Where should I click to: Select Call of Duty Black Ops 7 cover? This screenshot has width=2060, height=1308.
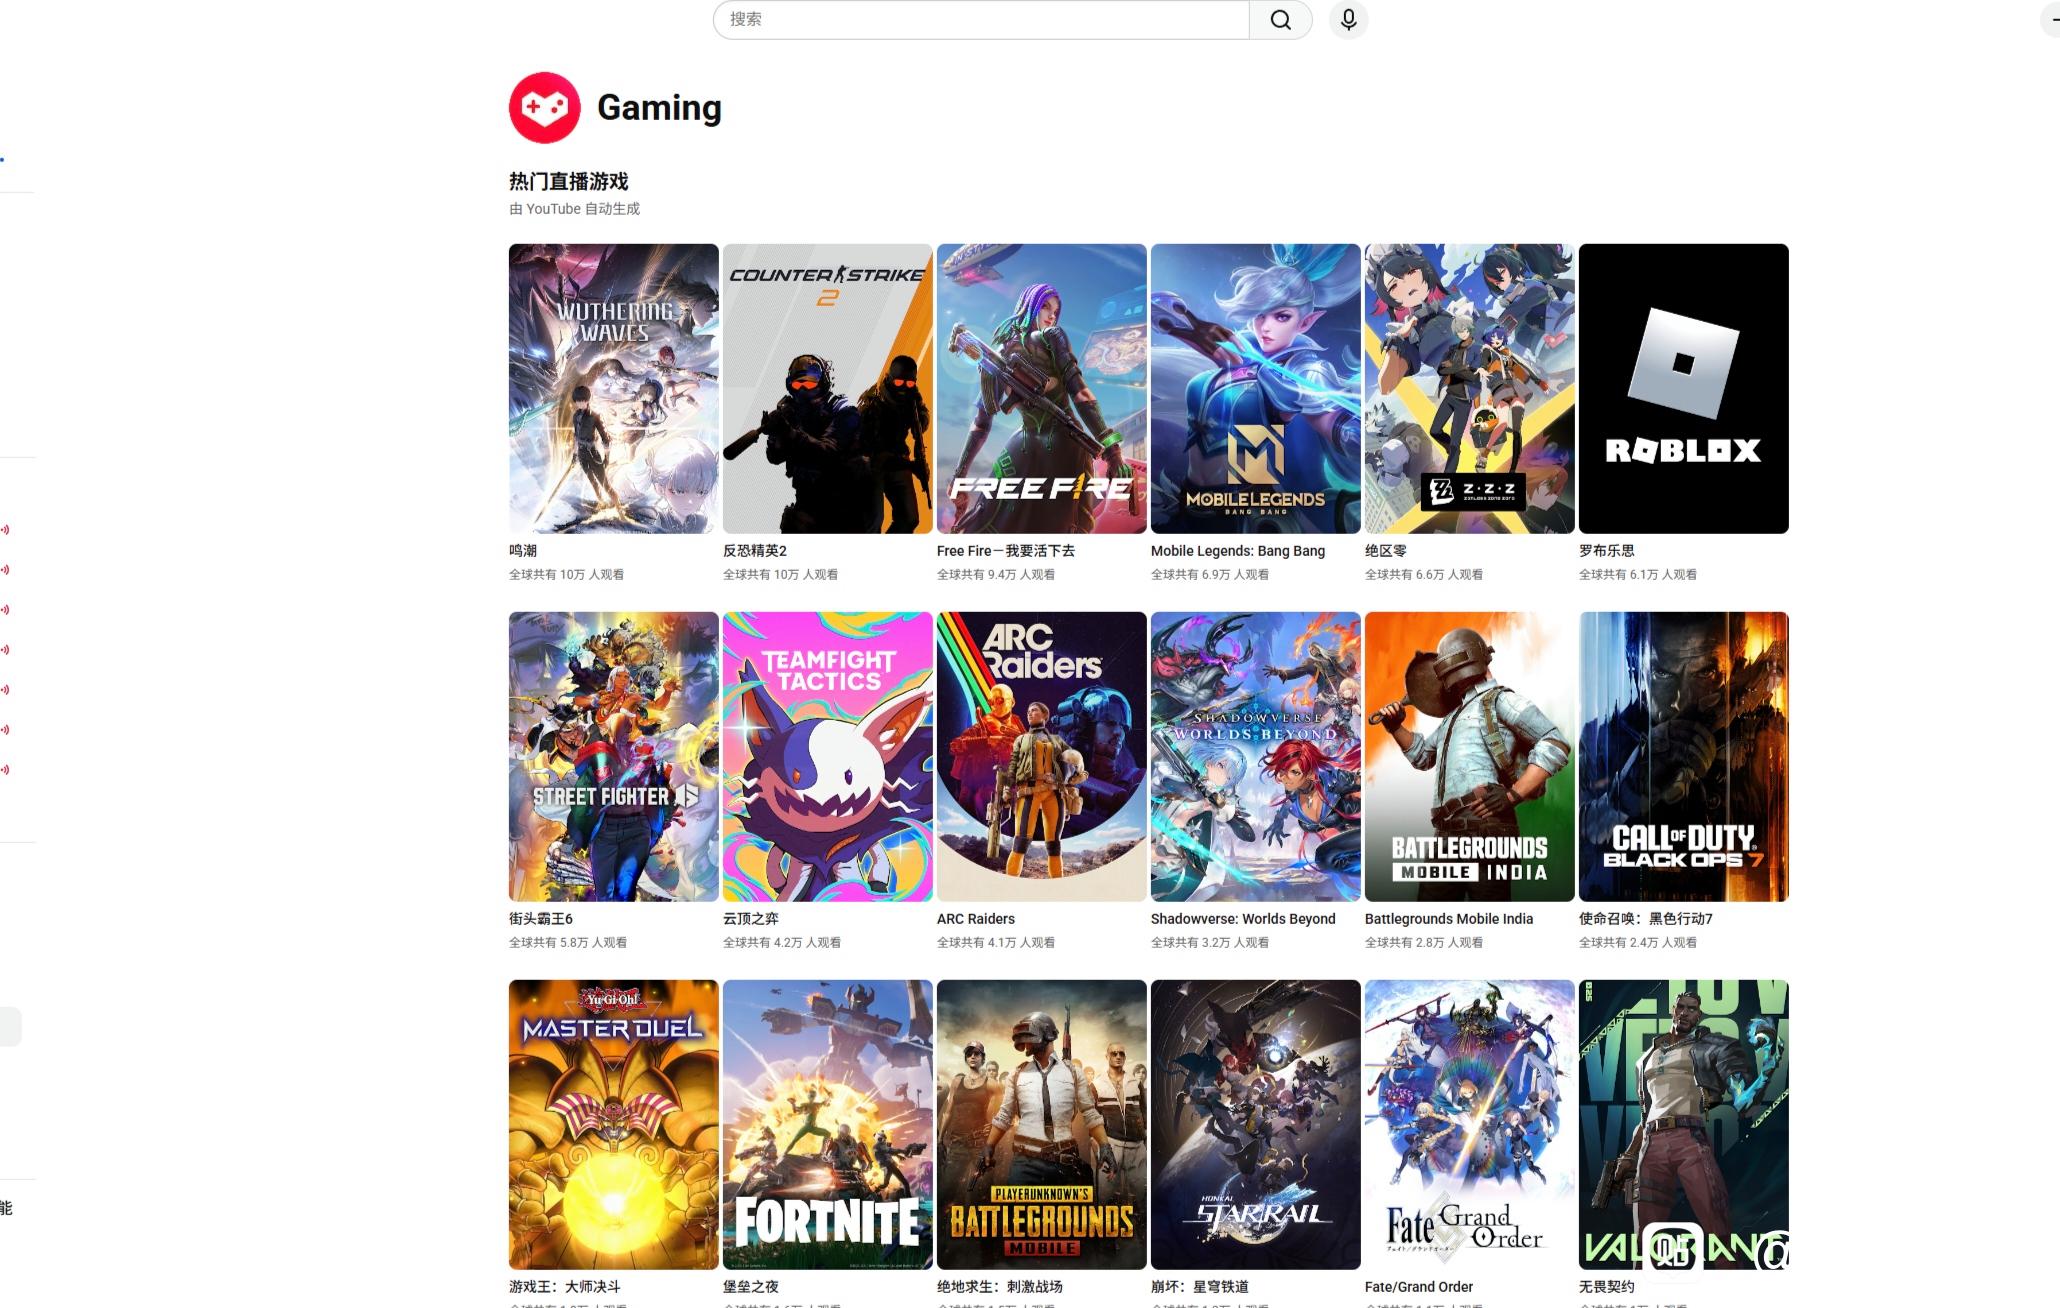(x=1683, y=756)
